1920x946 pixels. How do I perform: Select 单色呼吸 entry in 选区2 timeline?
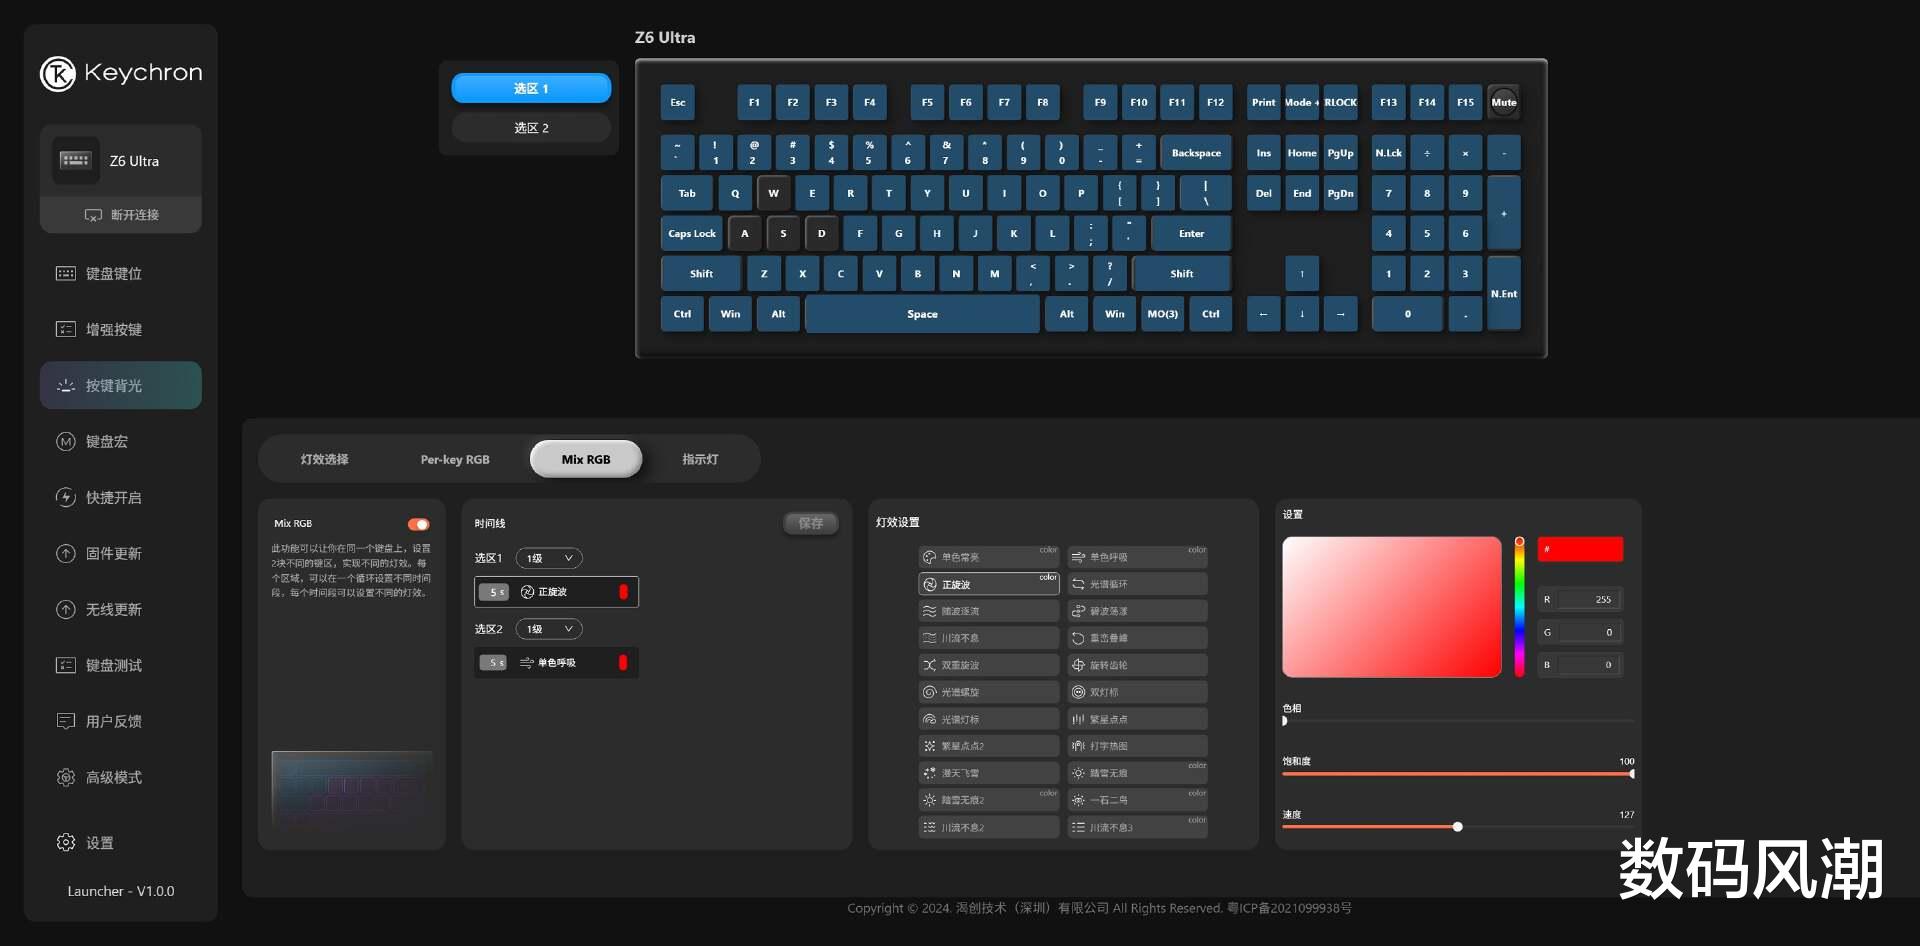(556, 662)
